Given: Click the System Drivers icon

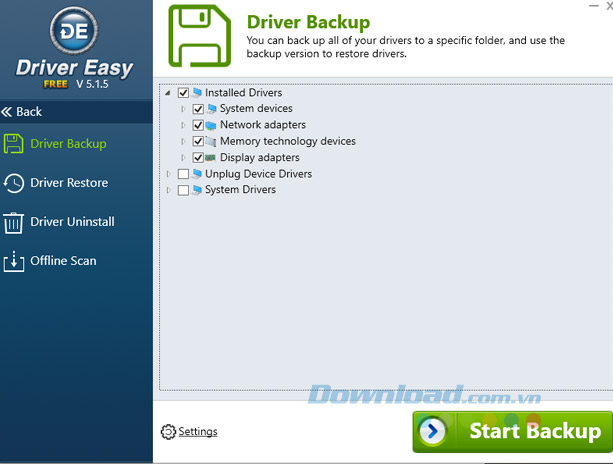Looking at the screenshot, I should coord(197,190).
